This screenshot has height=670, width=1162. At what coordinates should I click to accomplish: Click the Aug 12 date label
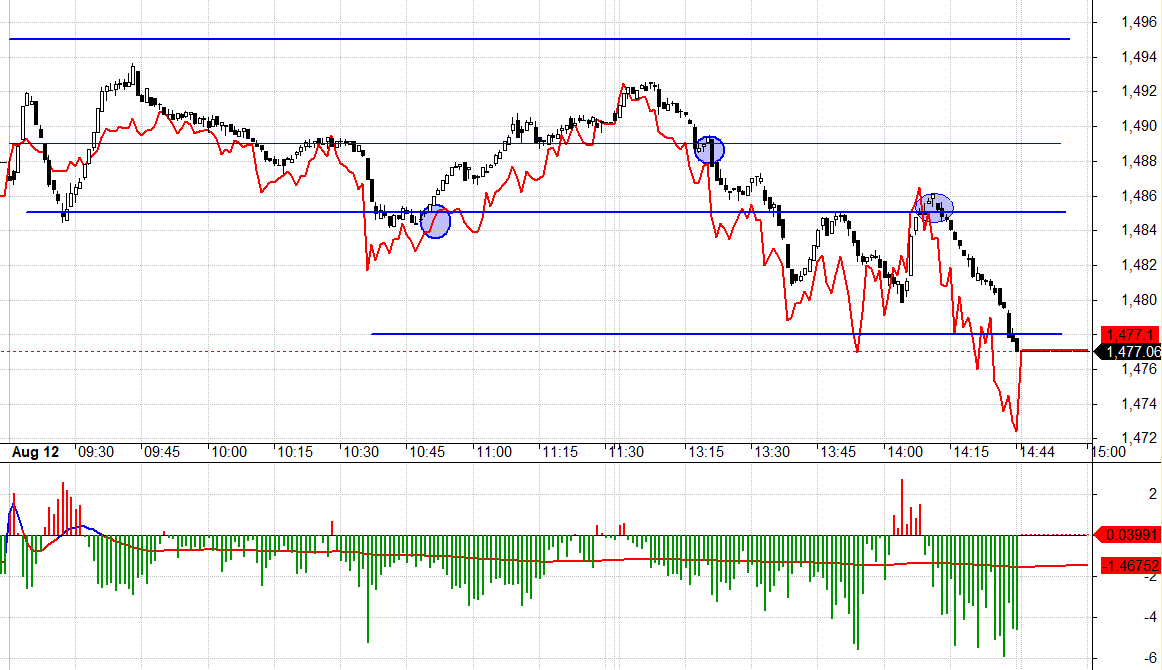click(35, 452)
